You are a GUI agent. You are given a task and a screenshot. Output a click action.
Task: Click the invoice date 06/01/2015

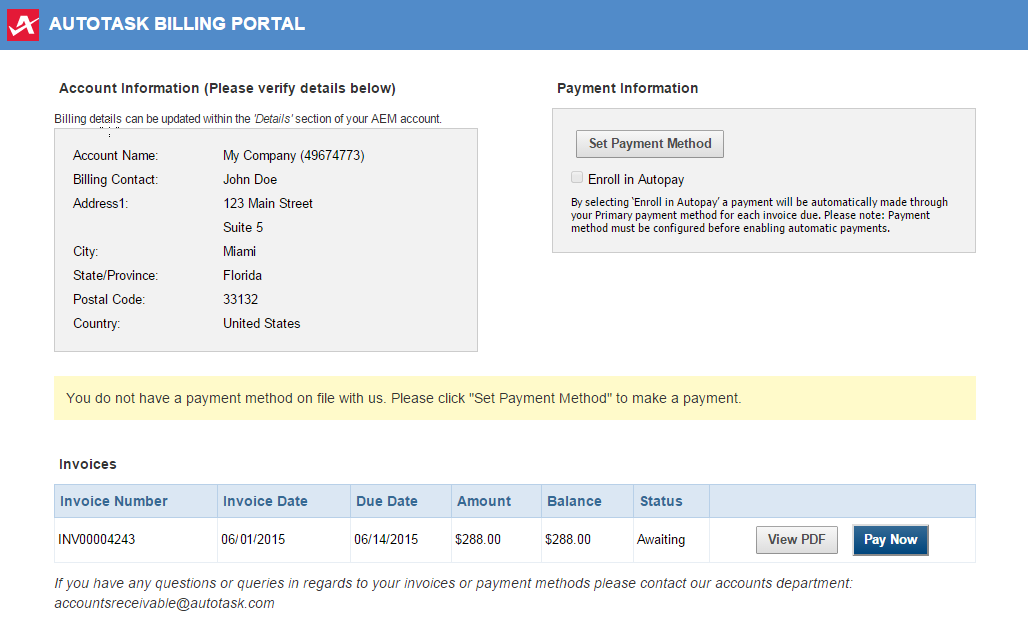pos(253,540)
